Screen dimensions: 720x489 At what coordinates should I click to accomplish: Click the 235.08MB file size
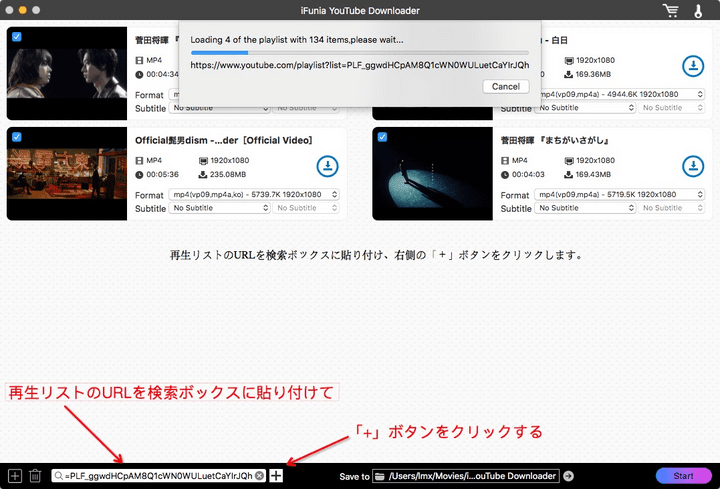(x=228, y=174)
